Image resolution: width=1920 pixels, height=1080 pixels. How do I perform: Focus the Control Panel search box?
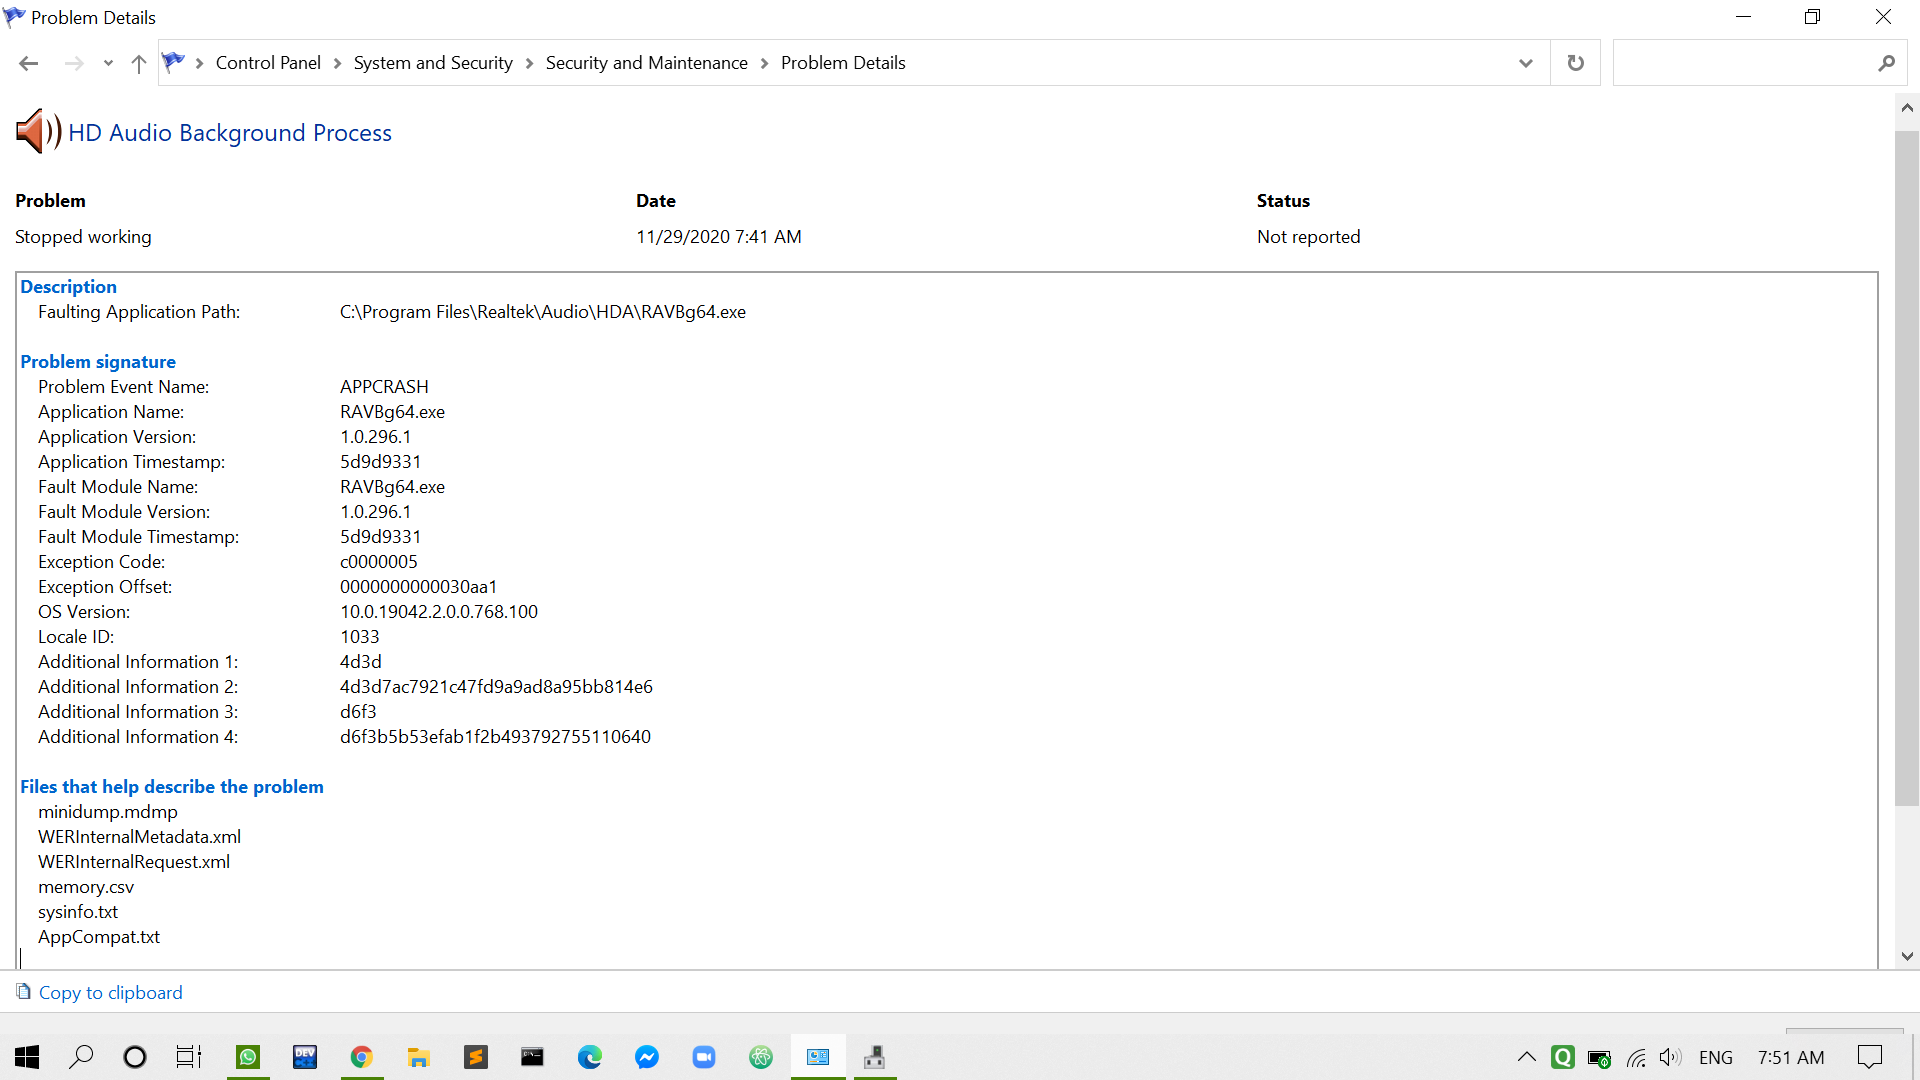1745,63
